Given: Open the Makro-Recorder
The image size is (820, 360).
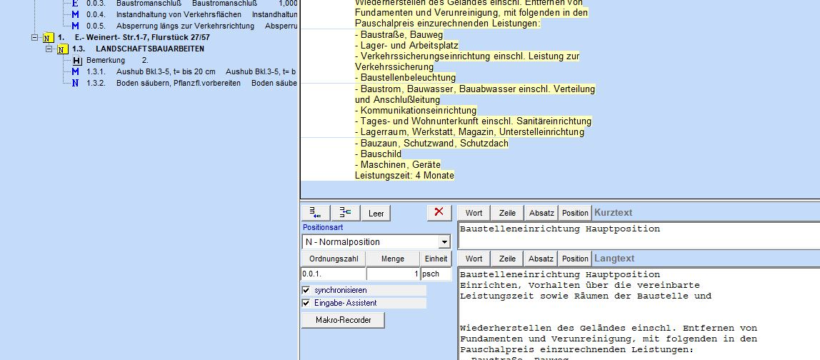Looking at the screenshot, I should coord(343,320).
